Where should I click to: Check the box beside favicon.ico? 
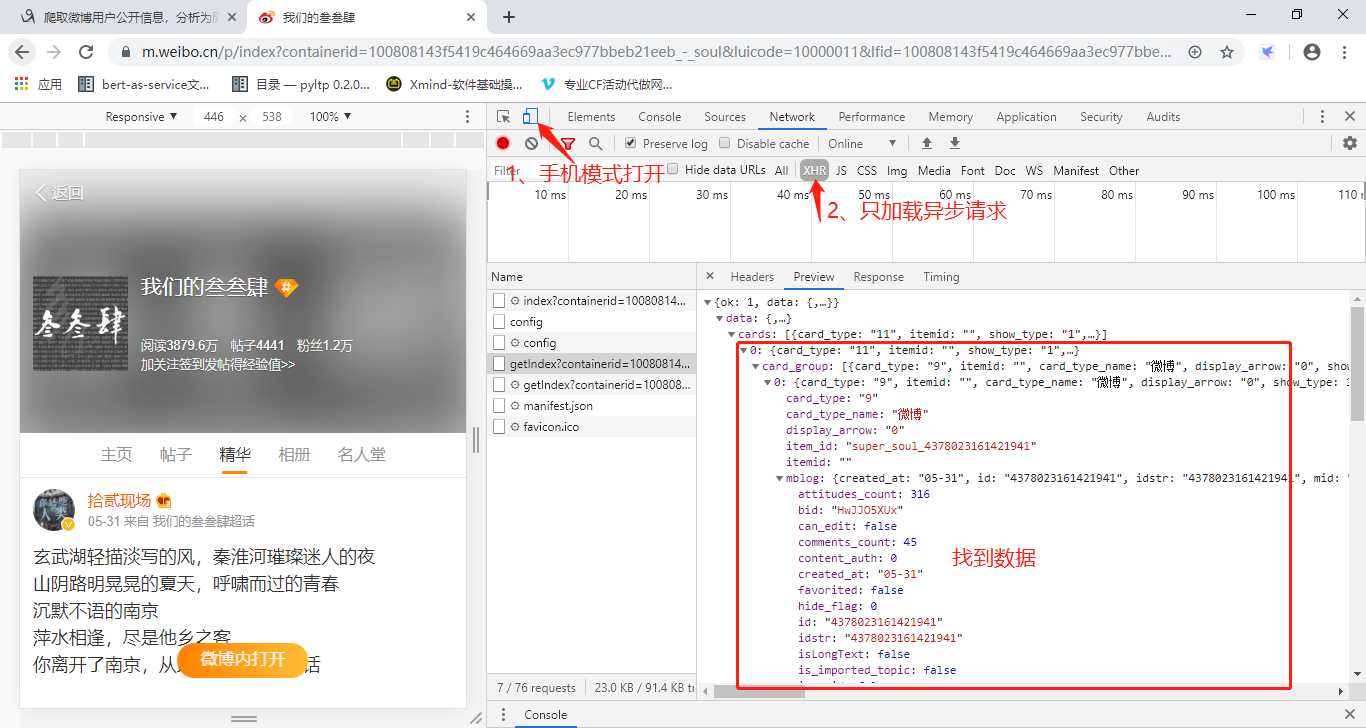click(500, 427)
